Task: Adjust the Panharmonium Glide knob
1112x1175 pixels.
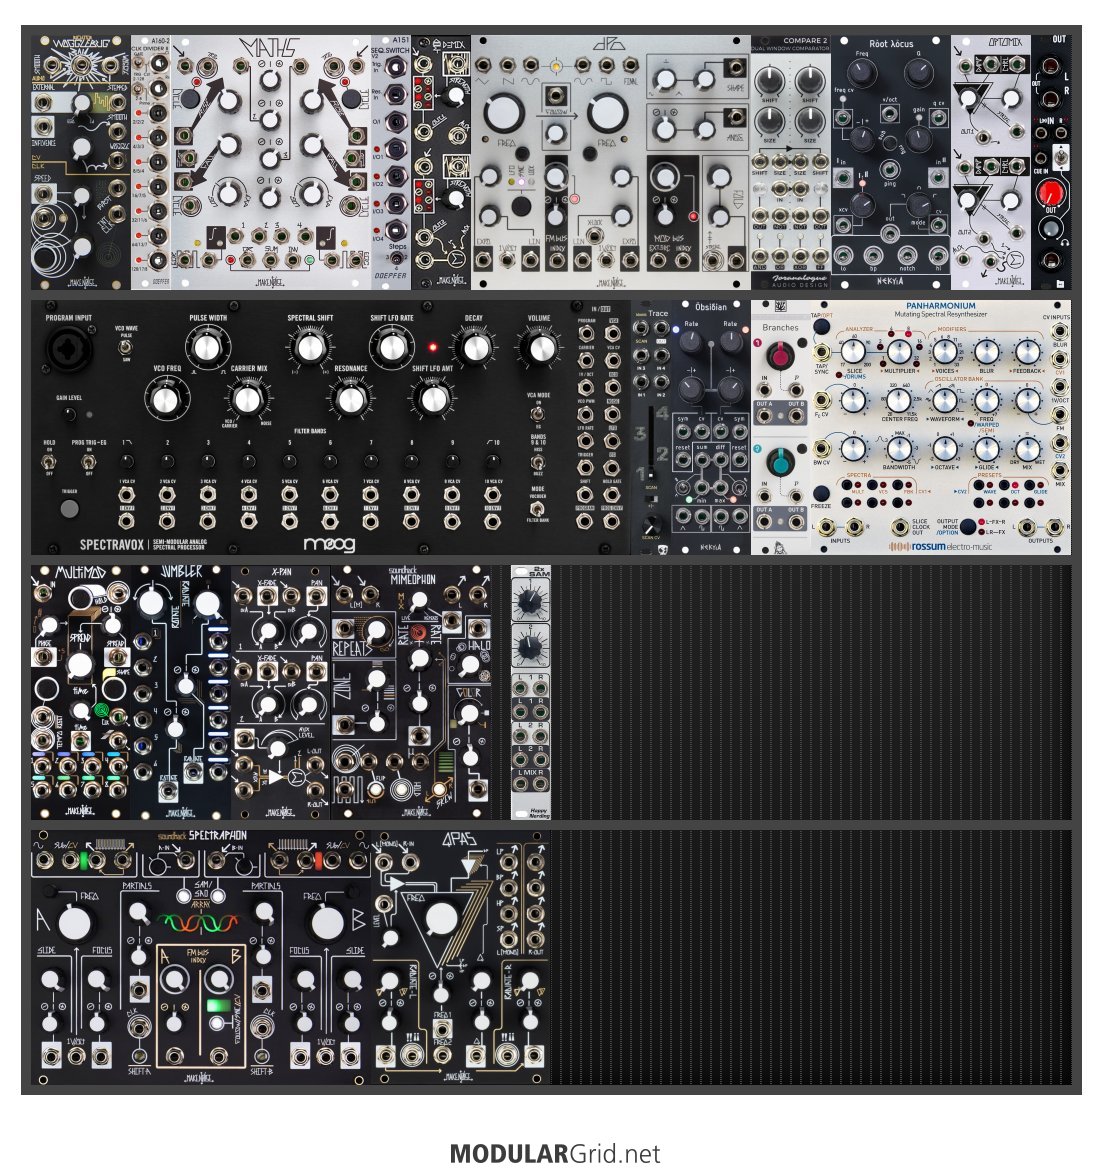Action: pyautogui.click(x=986, y=449)
